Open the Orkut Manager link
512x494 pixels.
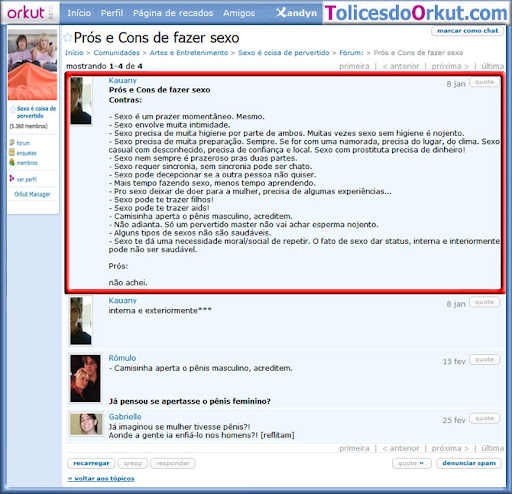point(32,194)
